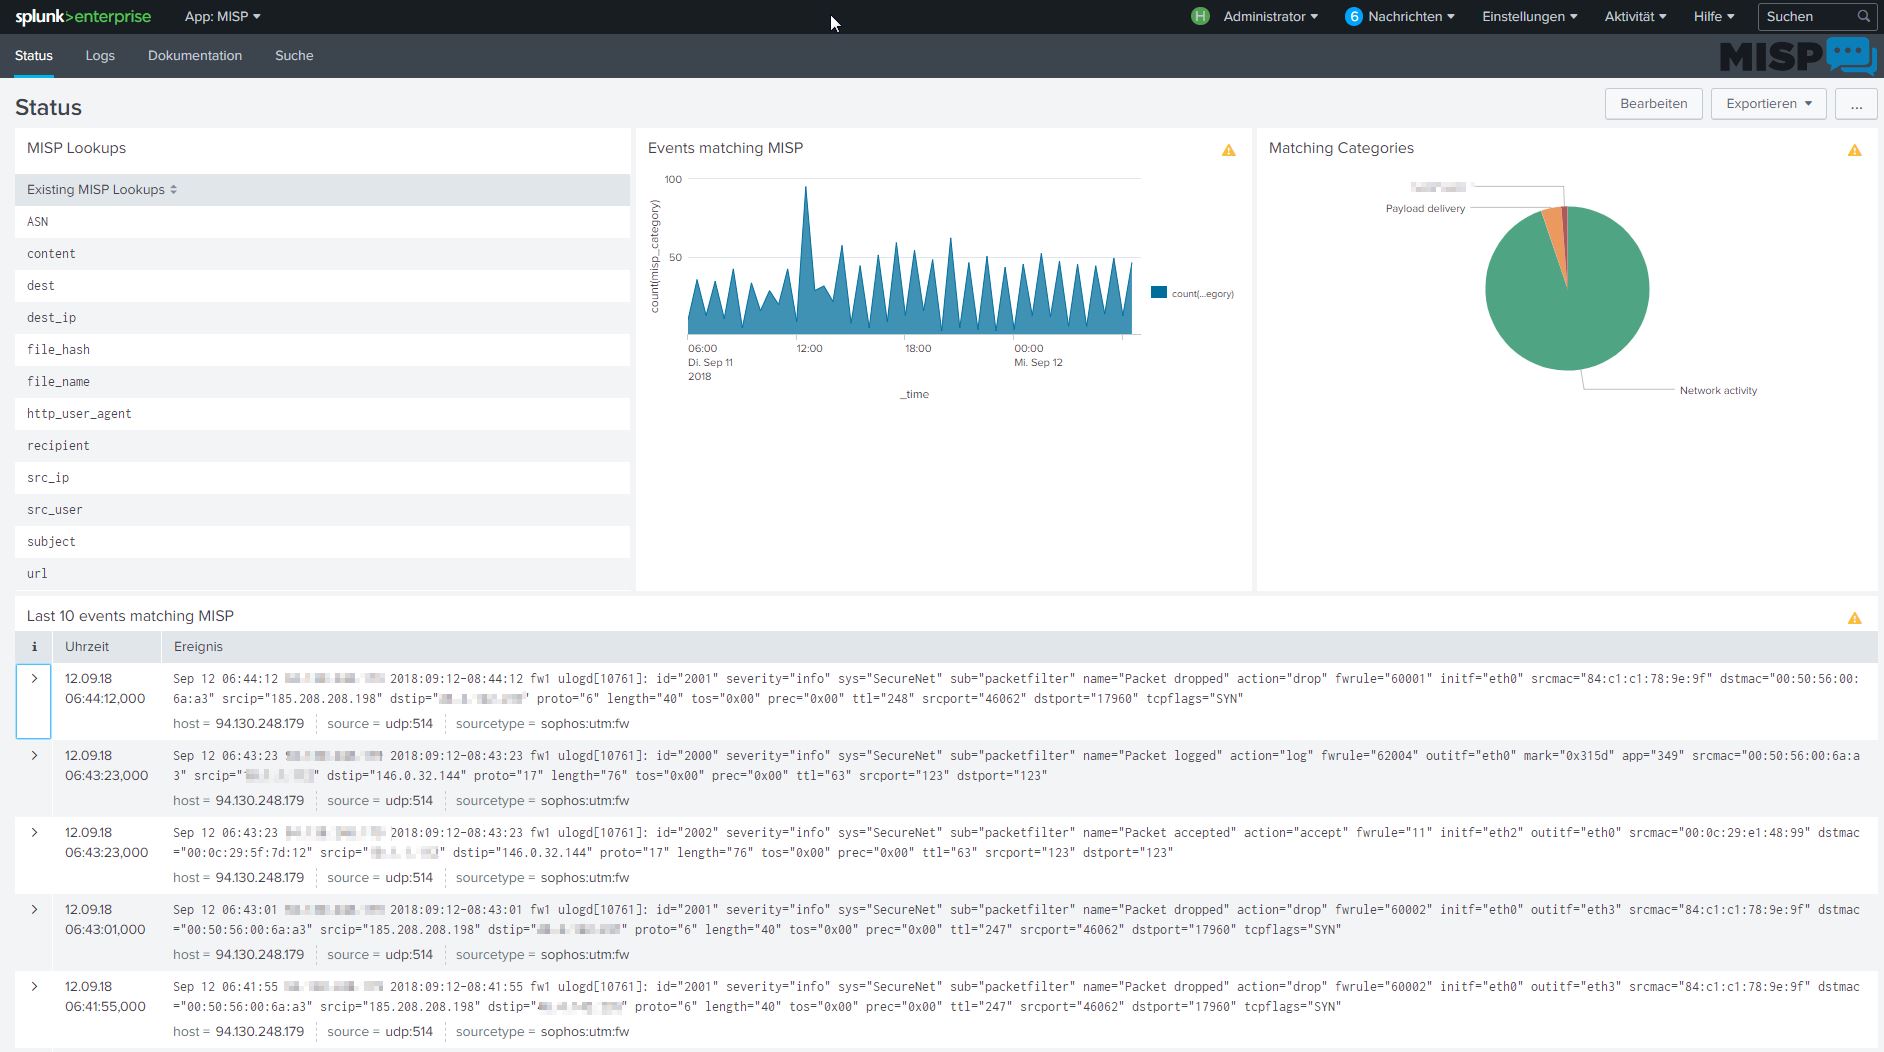Click the green H user avatar icon

tap(1200, 16)
